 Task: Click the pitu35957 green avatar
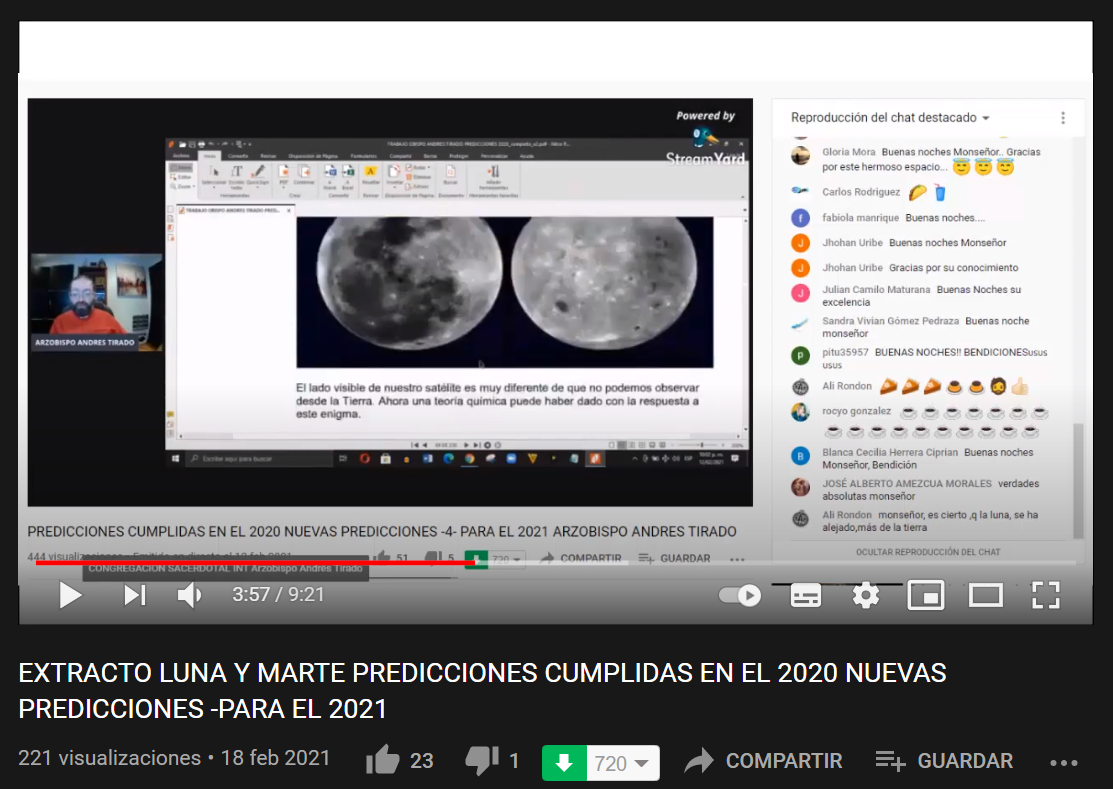[801, 356]
